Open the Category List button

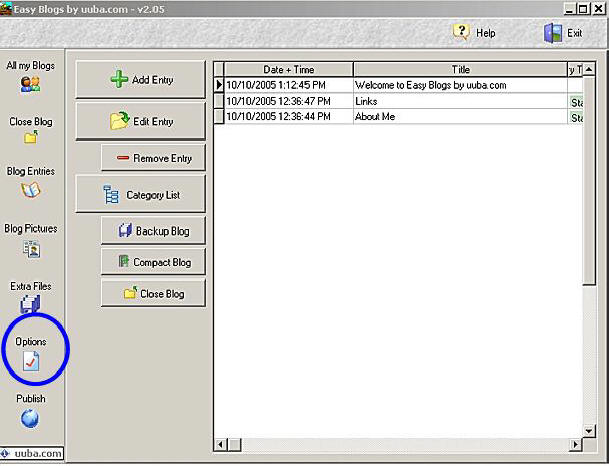(x=141, y=195)
